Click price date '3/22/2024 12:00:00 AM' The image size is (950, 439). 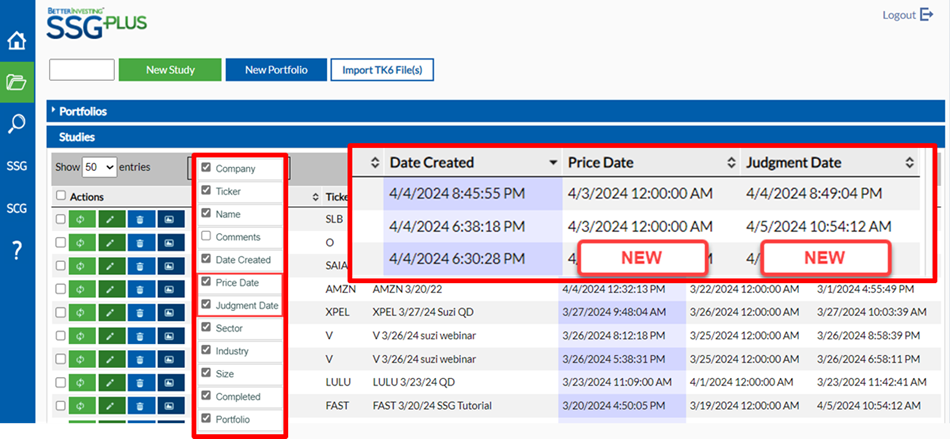pyautogui.click(x=746, y=289)
